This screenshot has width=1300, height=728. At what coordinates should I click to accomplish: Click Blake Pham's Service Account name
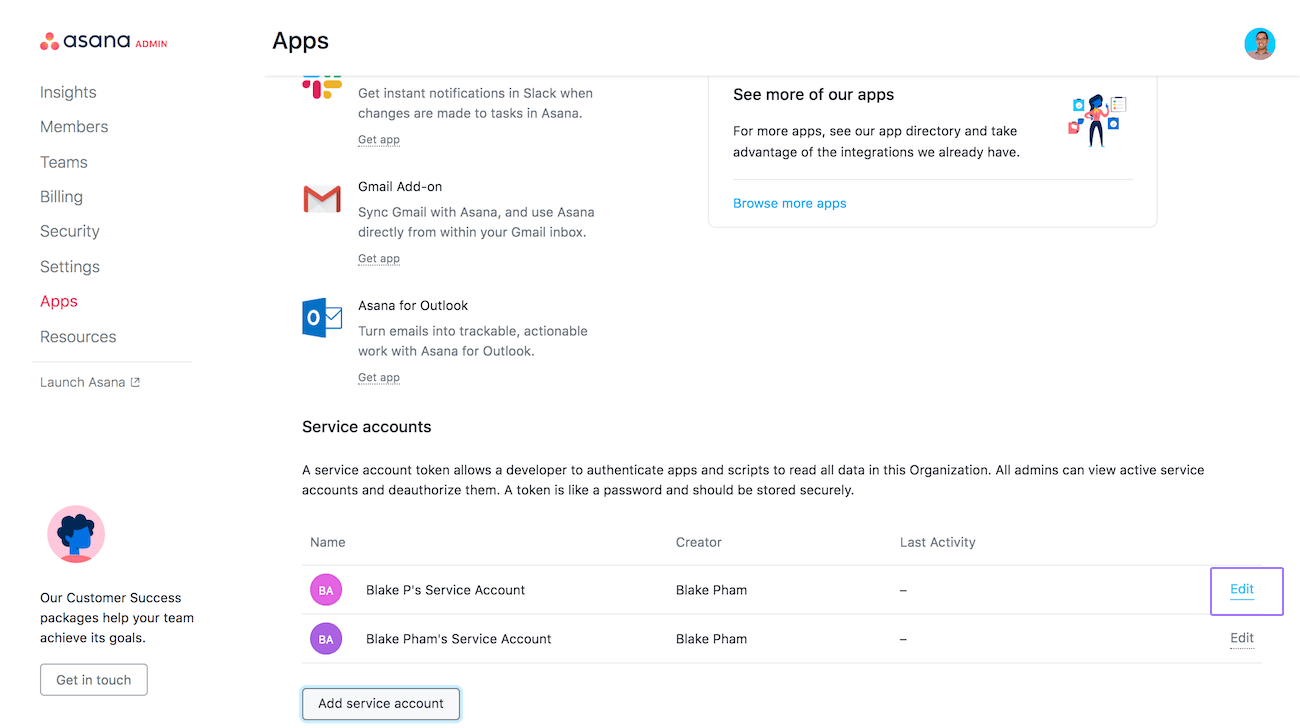pyautogui.click(x=459, y=639)
